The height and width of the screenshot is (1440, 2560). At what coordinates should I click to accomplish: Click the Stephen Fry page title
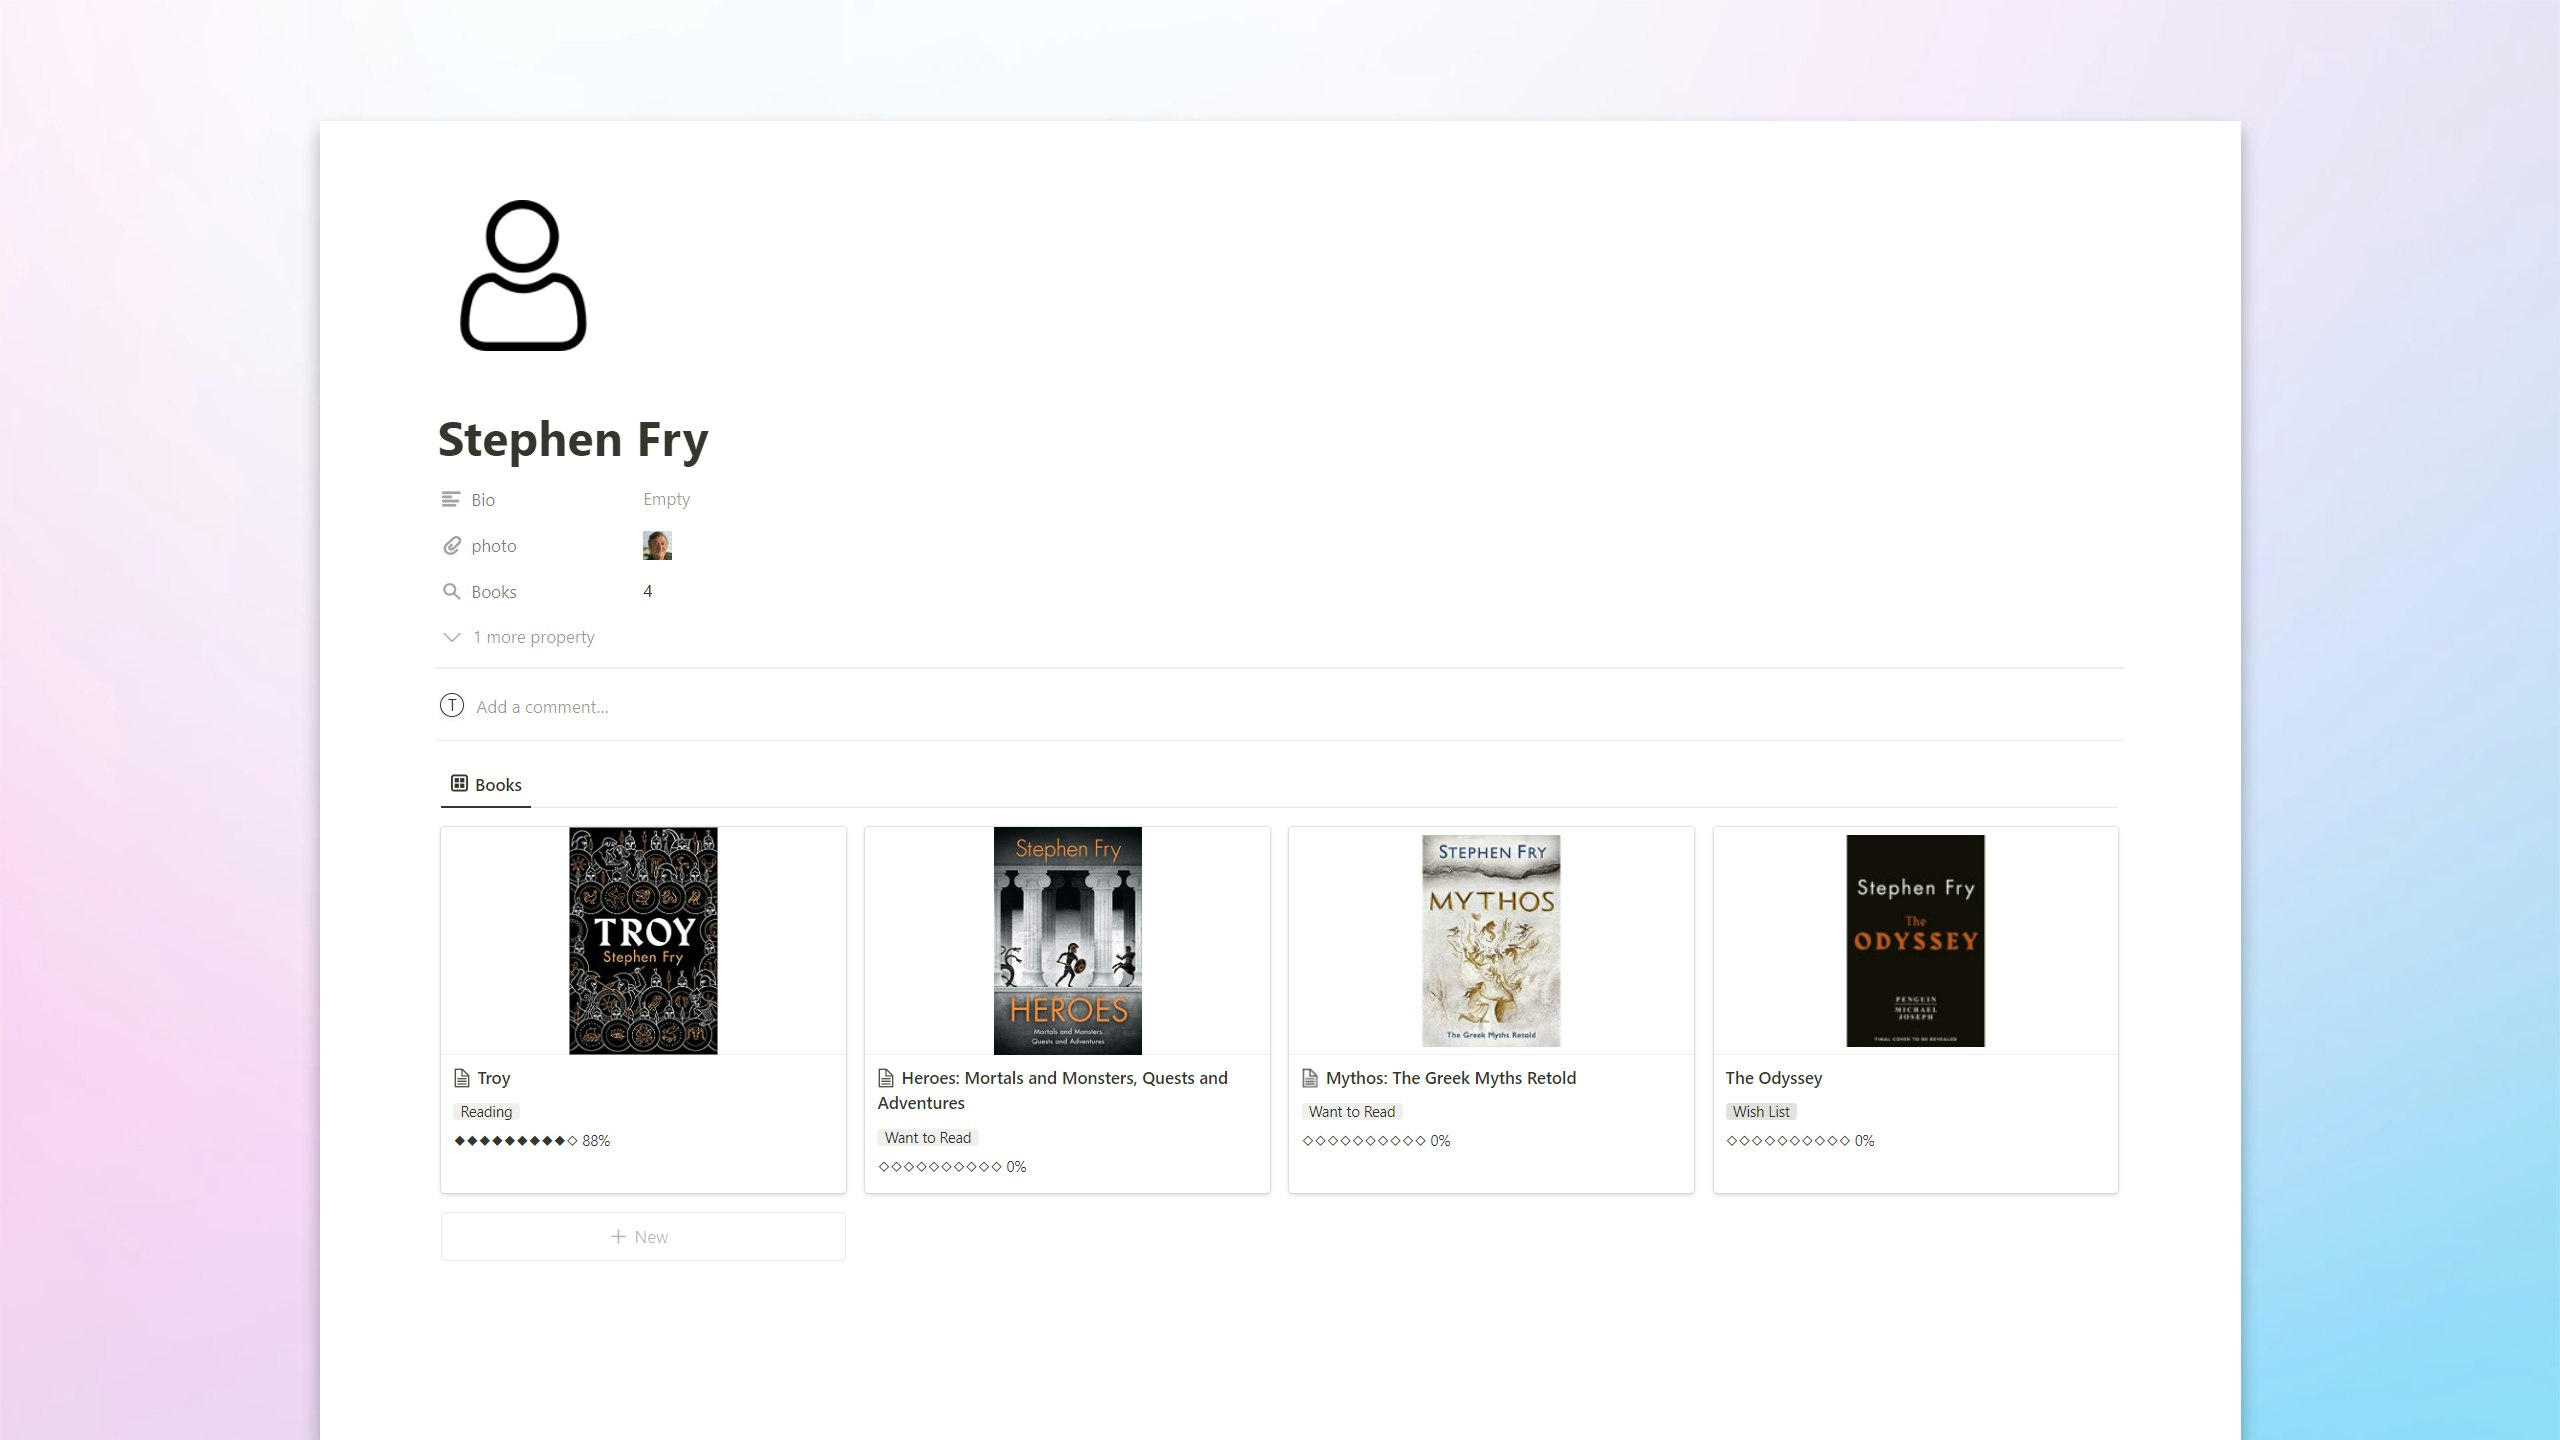tap(573, 439)
